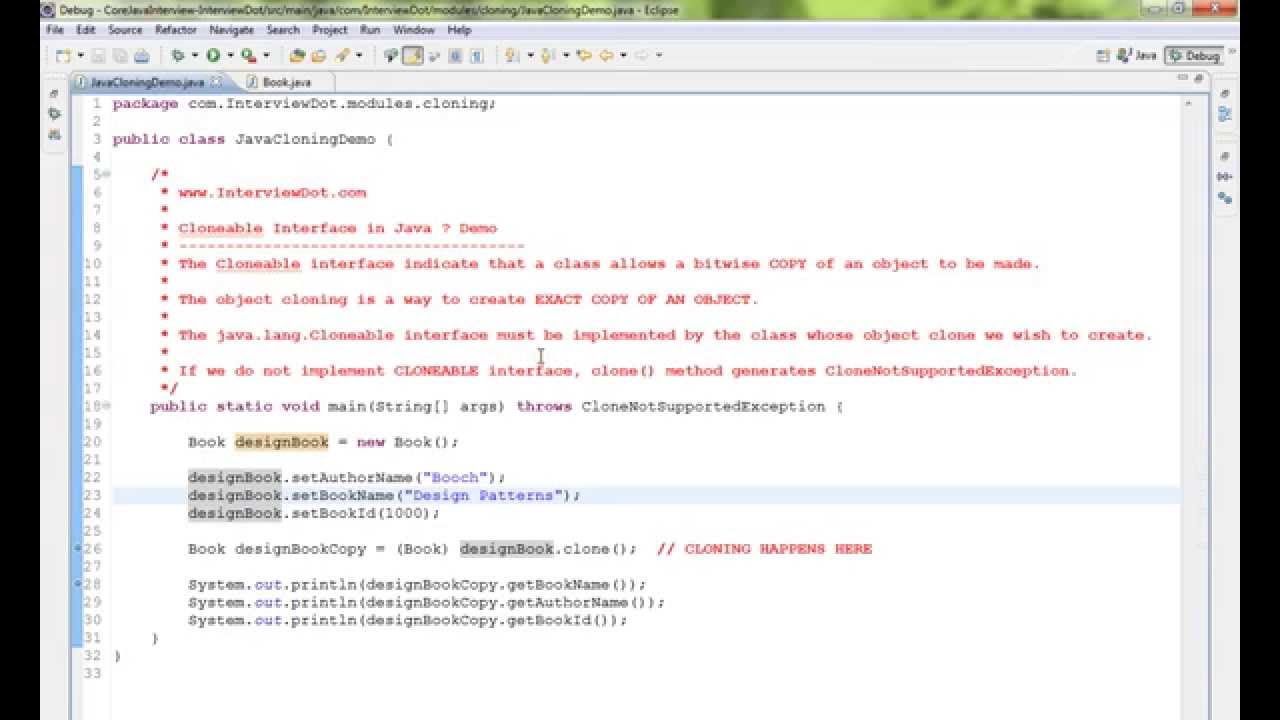
Task: Click the Print toolbar icon
Action: tap(141, 55)
